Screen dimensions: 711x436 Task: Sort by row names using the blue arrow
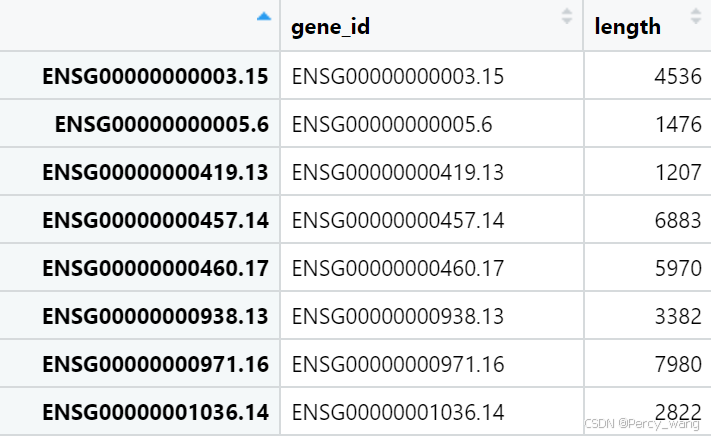pos(264,17)
